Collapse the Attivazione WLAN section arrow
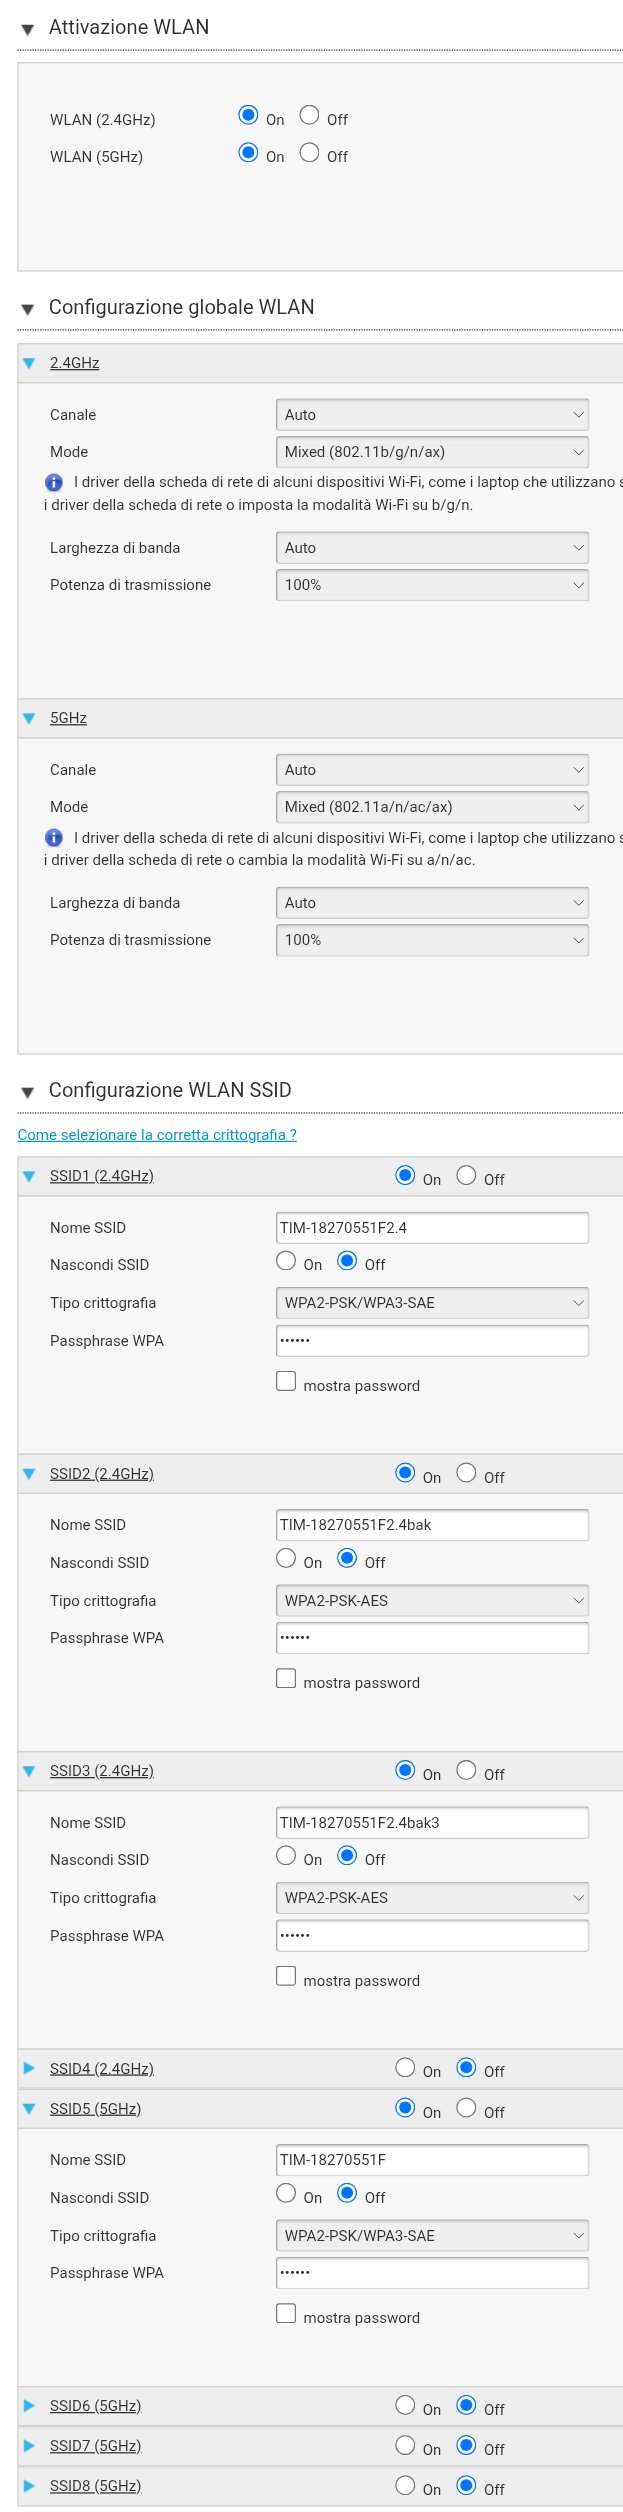 28,30
